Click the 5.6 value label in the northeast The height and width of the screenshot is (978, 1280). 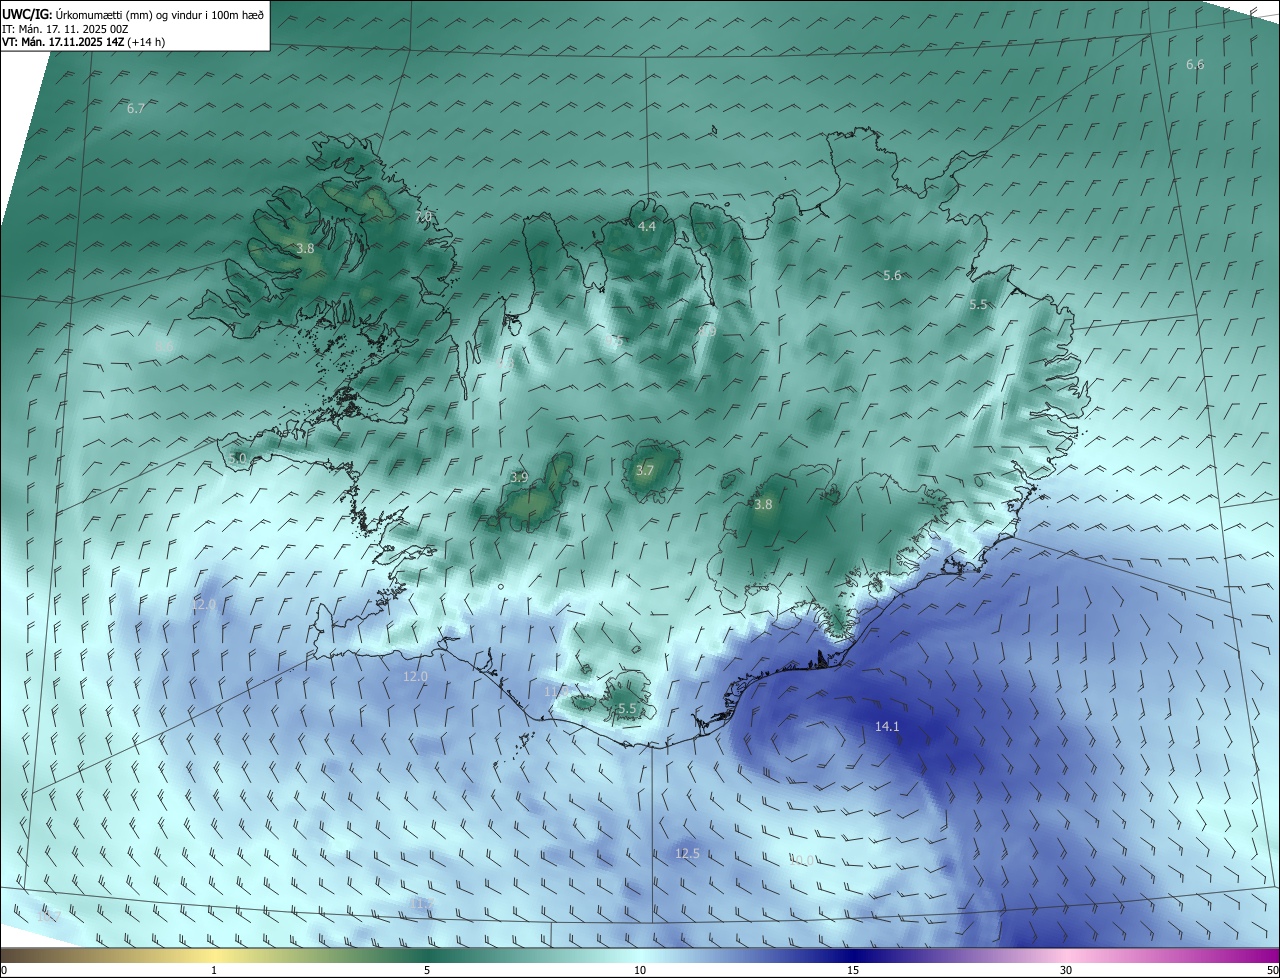coord(892,275)
